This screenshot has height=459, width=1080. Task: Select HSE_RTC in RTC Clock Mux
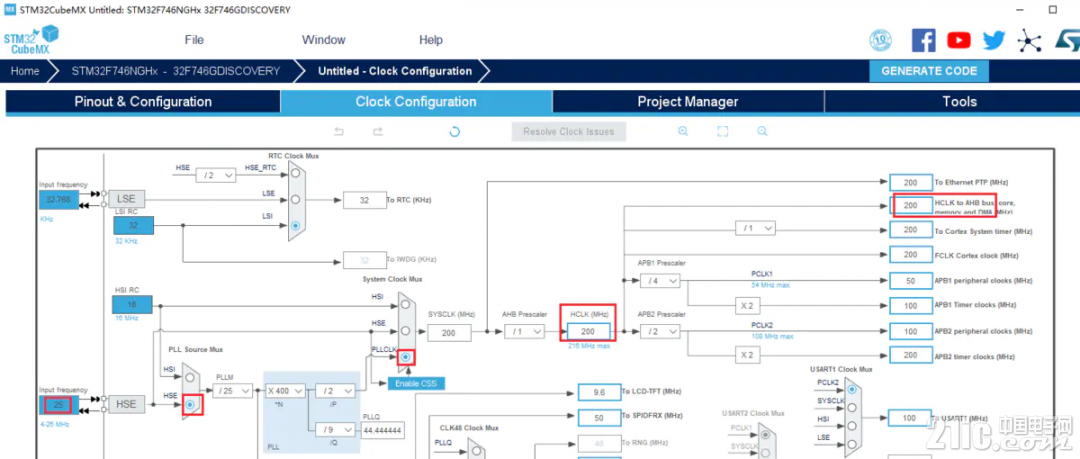295,174
